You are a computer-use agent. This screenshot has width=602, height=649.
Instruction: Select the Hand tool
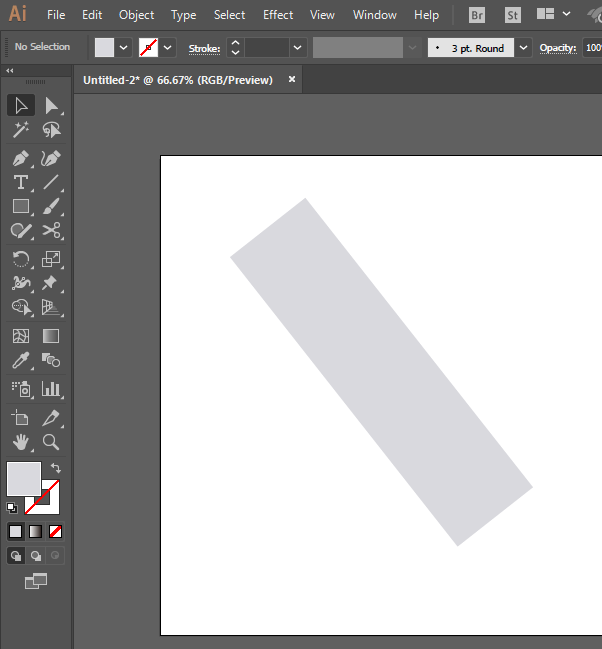point(20,441)
